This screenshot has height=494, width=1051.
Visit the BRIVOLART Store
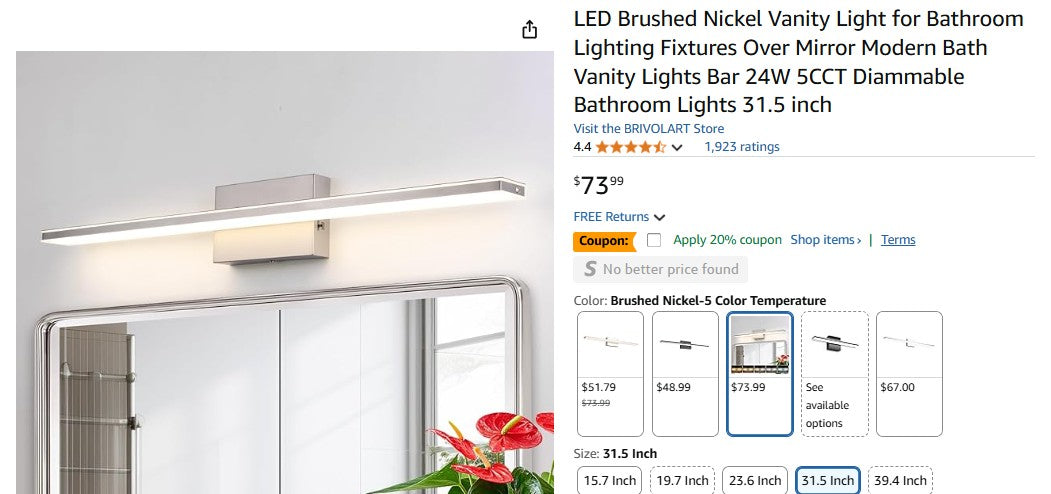(648, 129)
